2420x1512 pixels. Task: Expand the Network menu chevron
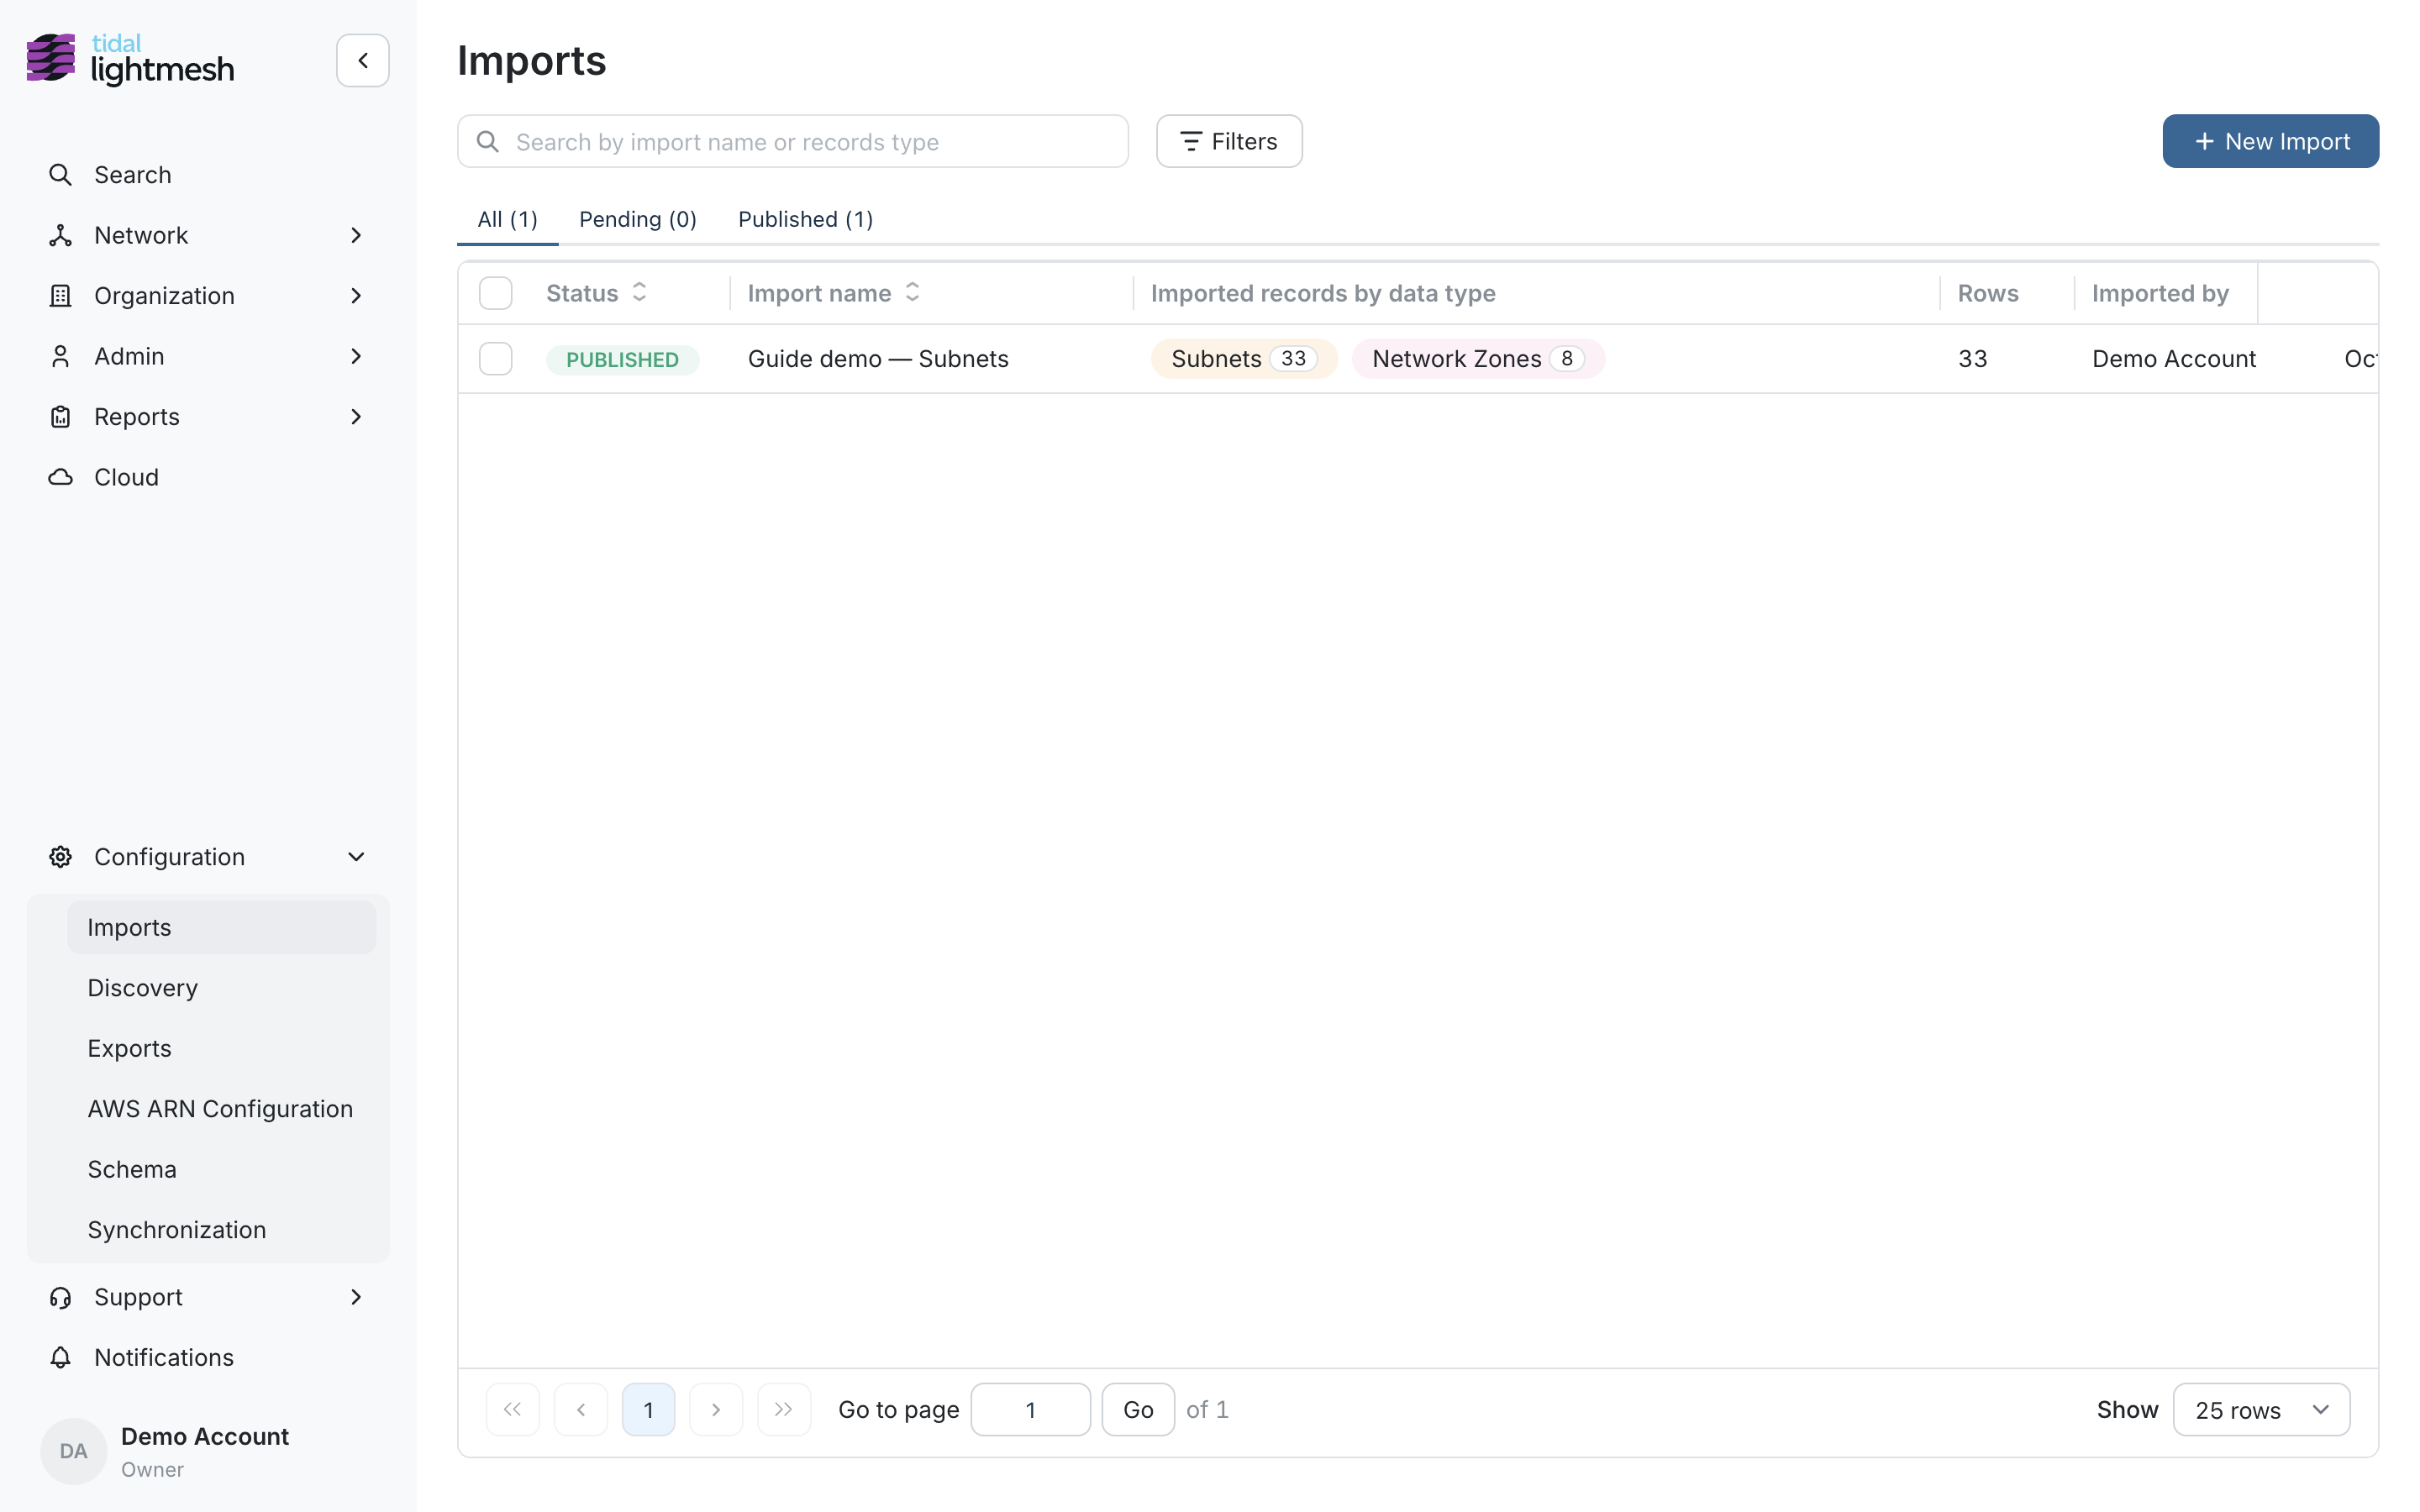356,235
